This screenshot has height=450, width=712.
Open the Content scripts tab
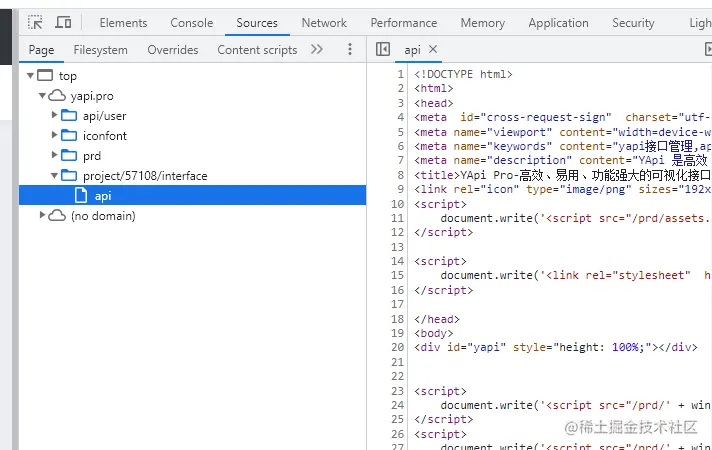coord(257,49)
